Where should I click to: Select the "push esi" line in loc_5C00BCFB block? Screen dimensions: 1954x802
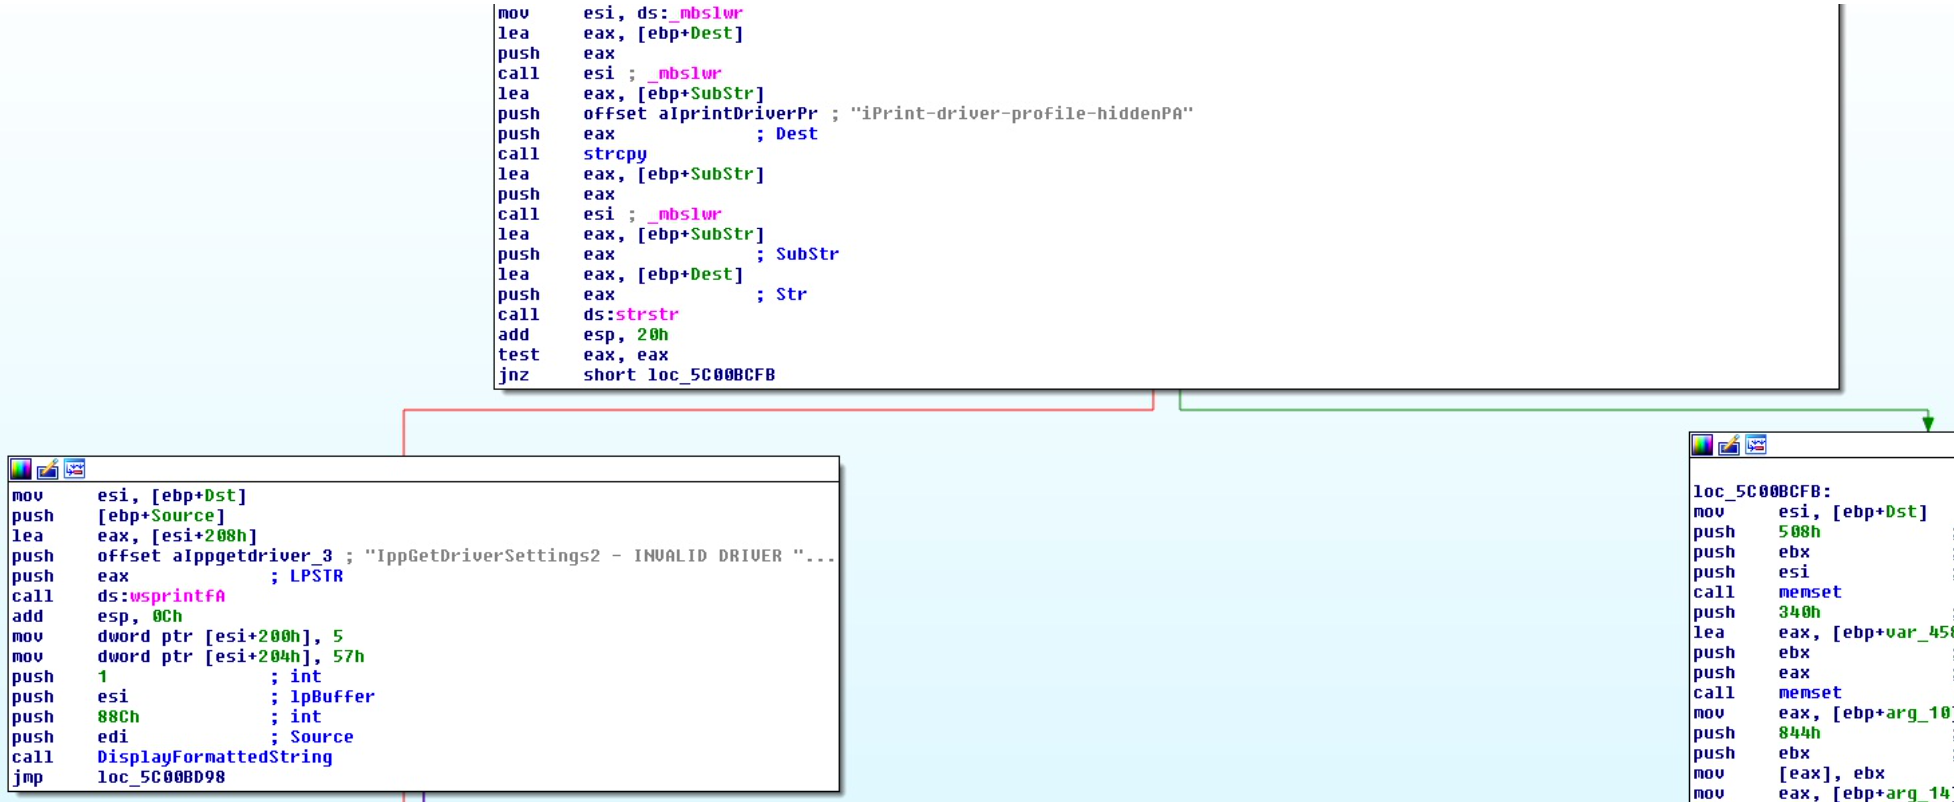coord(1751,572)
